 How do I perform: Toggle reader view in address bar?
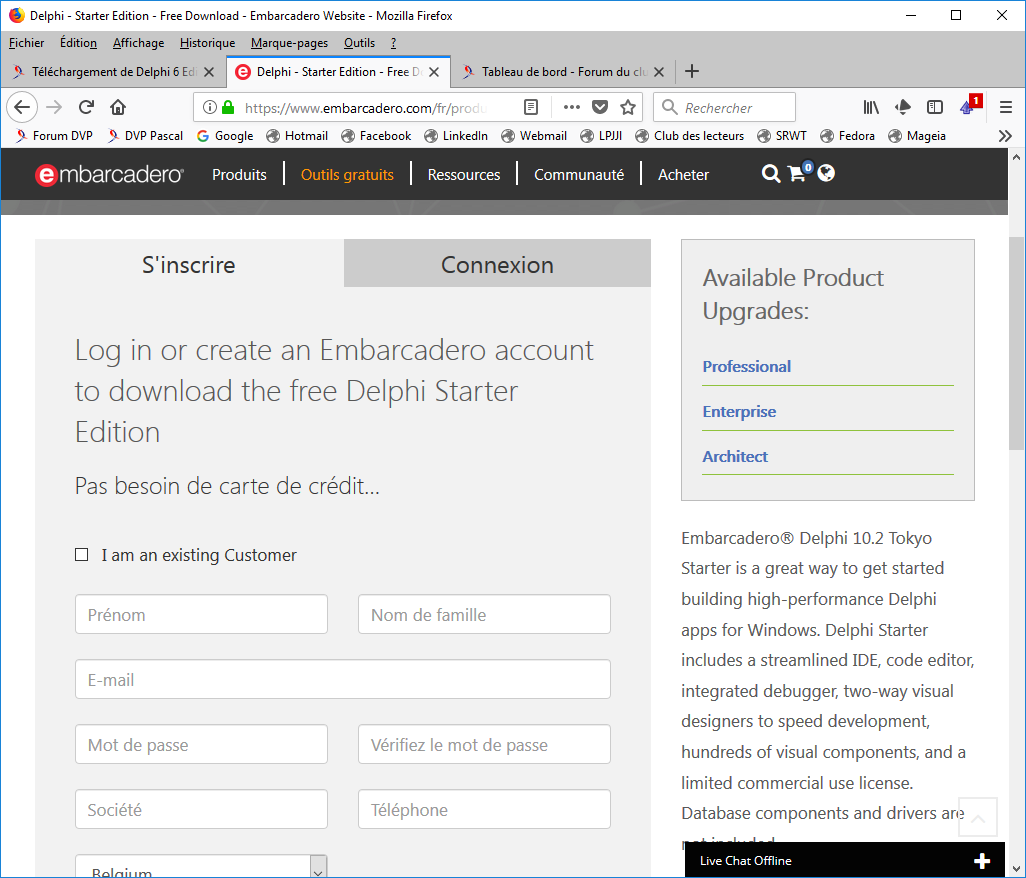click(x=532, y=108)
